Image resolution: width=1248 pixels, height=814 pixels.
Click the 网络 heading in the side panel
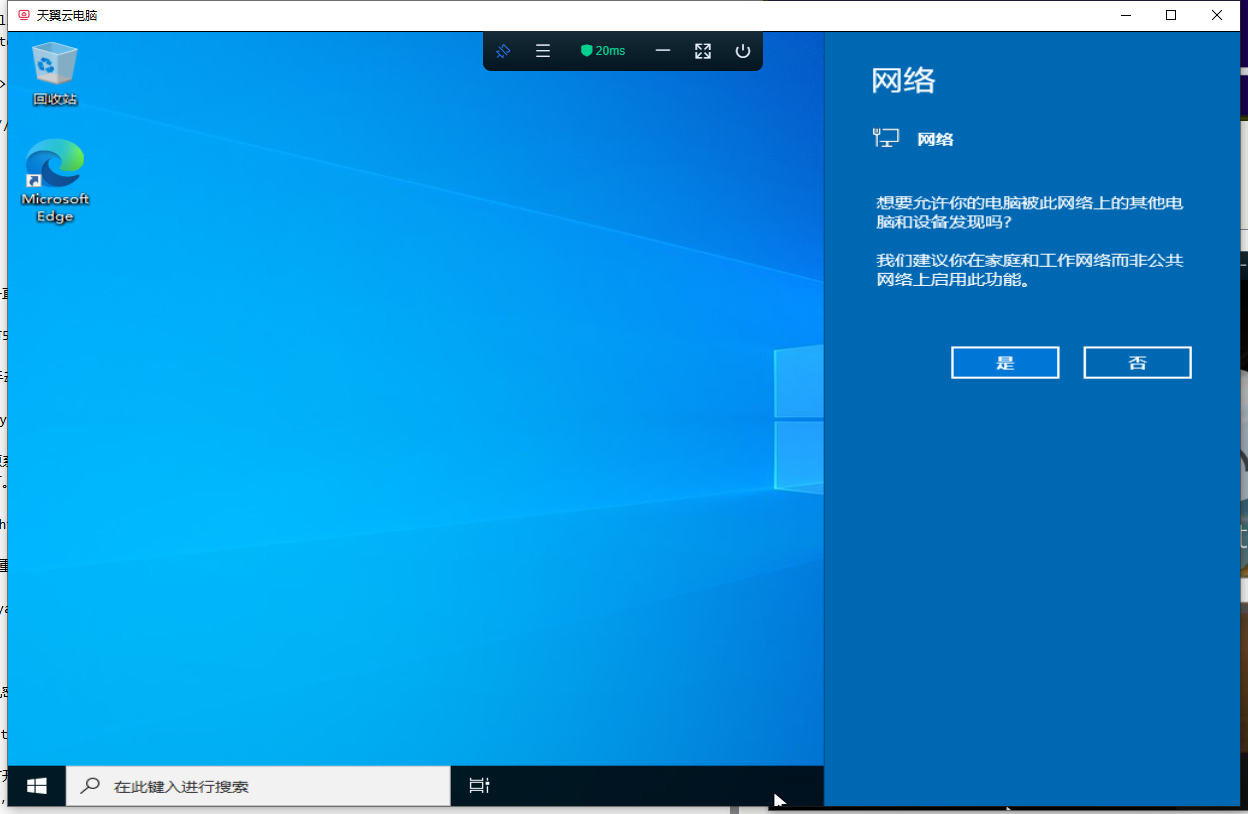click(x=903, y=81)
